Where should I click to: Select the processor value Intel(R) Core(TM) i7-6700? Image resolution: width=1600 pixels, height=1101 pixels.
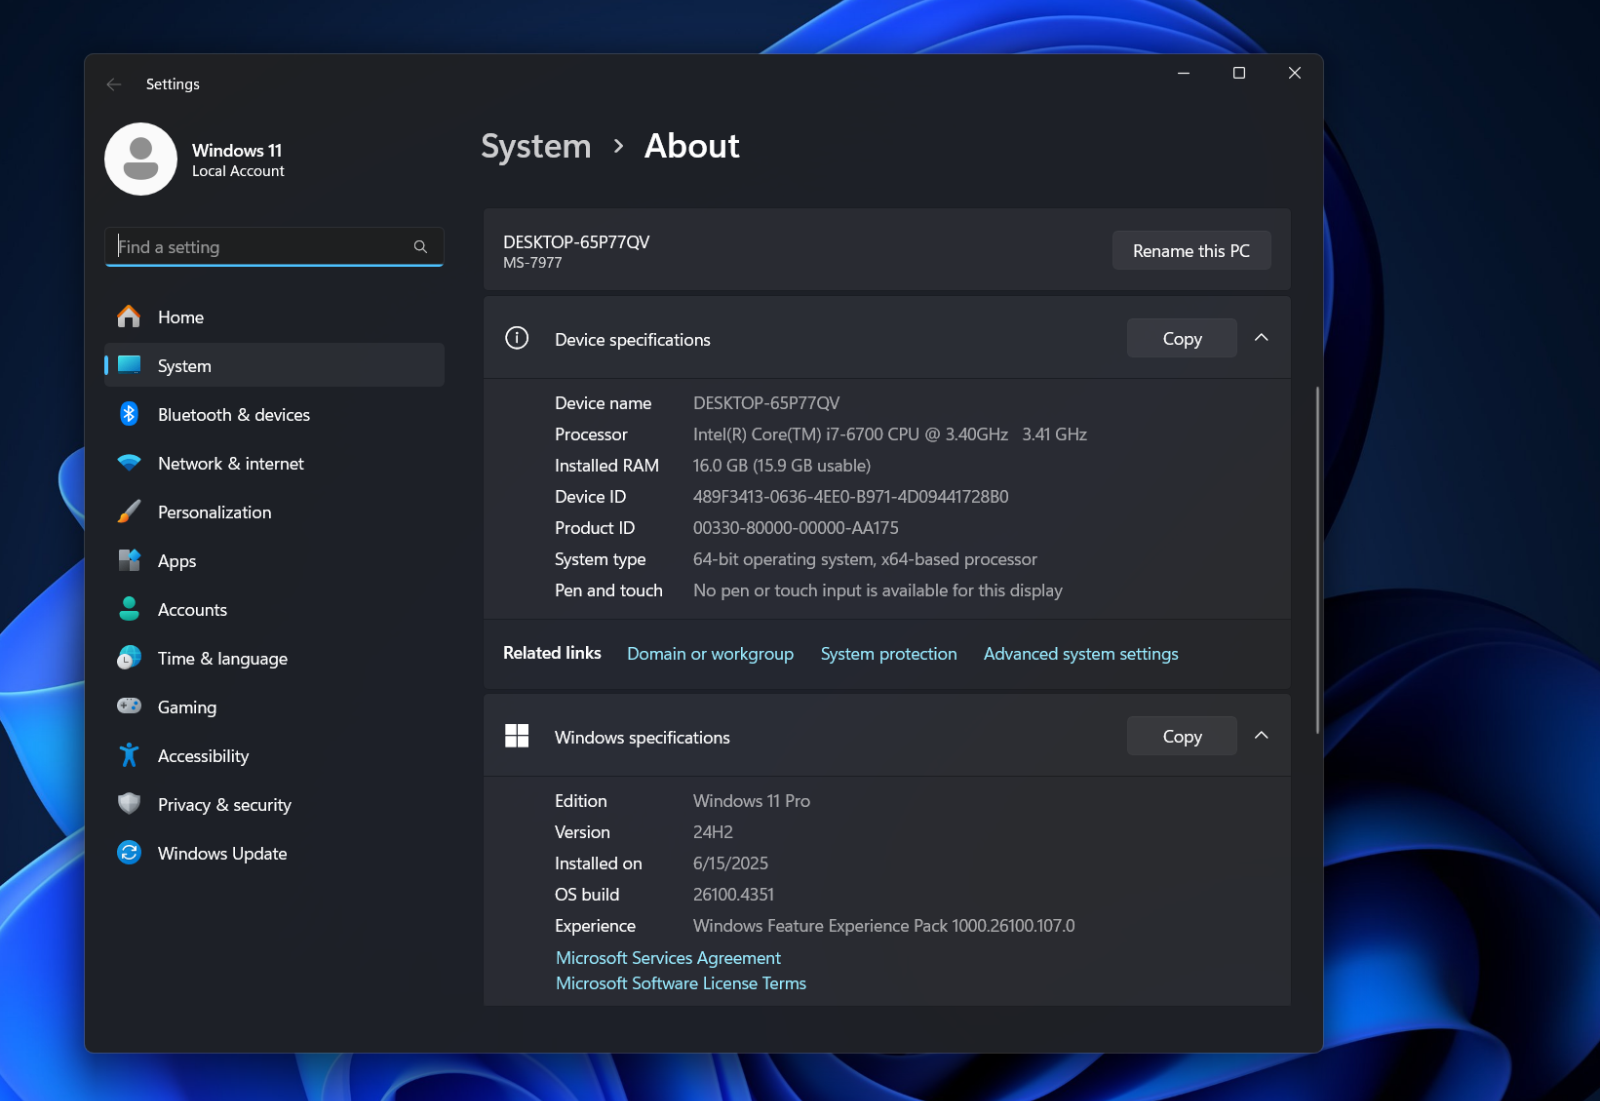pyautogui.click(x=890, y=435)
